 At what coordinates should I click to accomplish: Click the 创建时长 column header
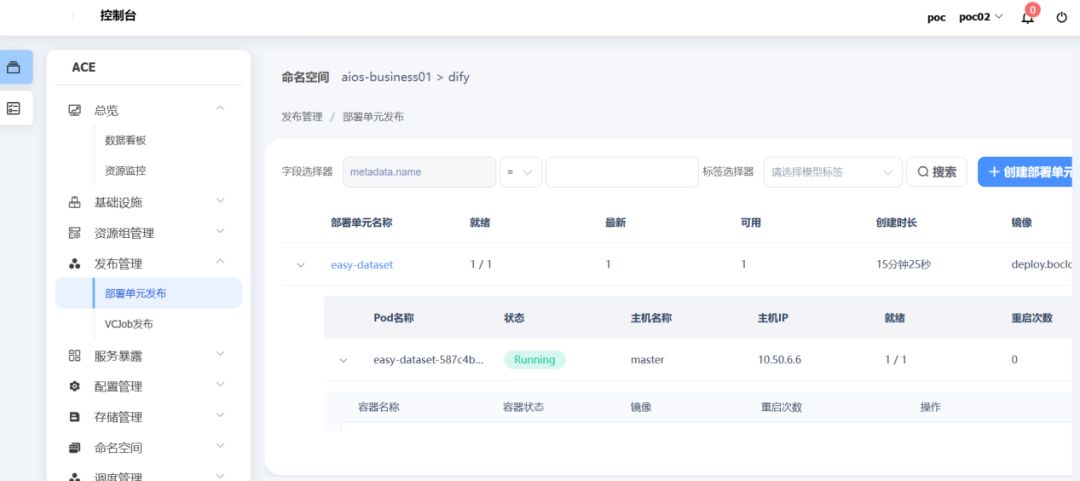pyautogui.click(x=896, y=223)
